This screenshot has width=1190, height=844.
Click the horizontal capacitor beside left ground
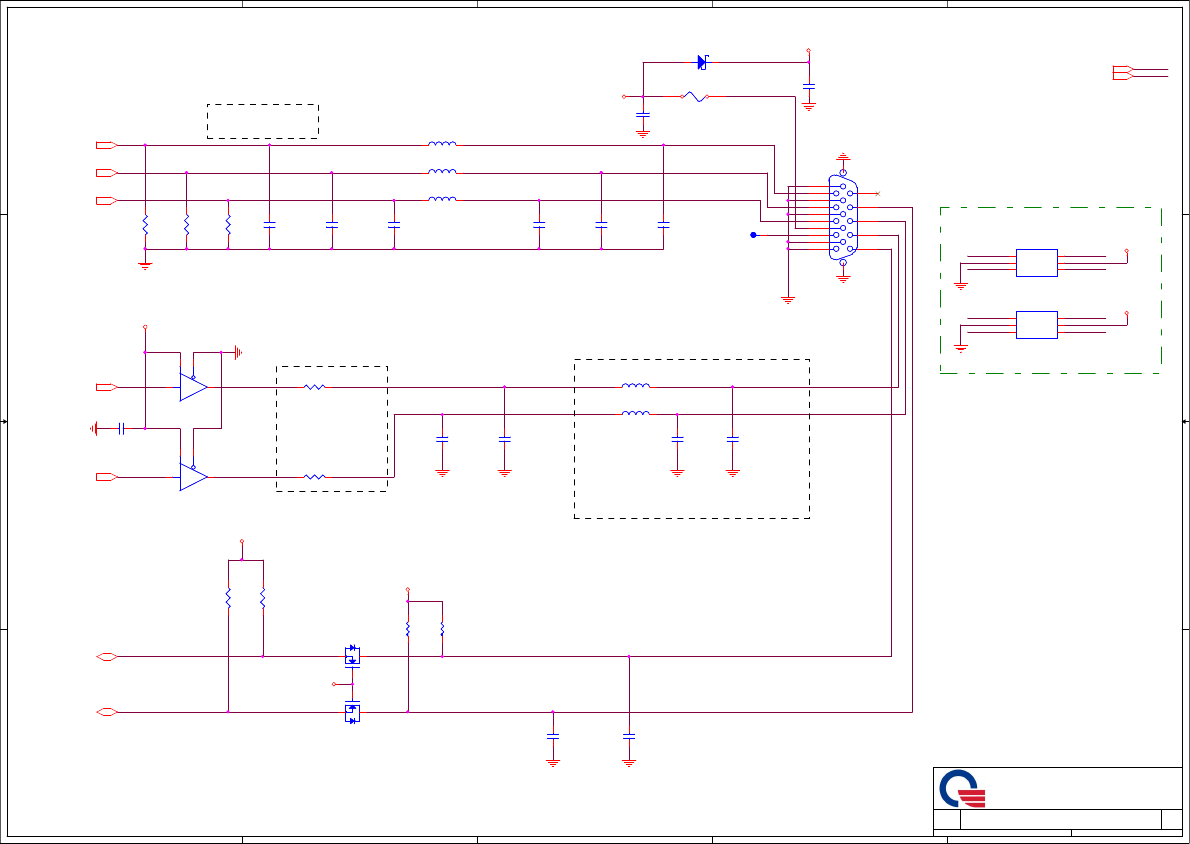(x=121, y=429)
